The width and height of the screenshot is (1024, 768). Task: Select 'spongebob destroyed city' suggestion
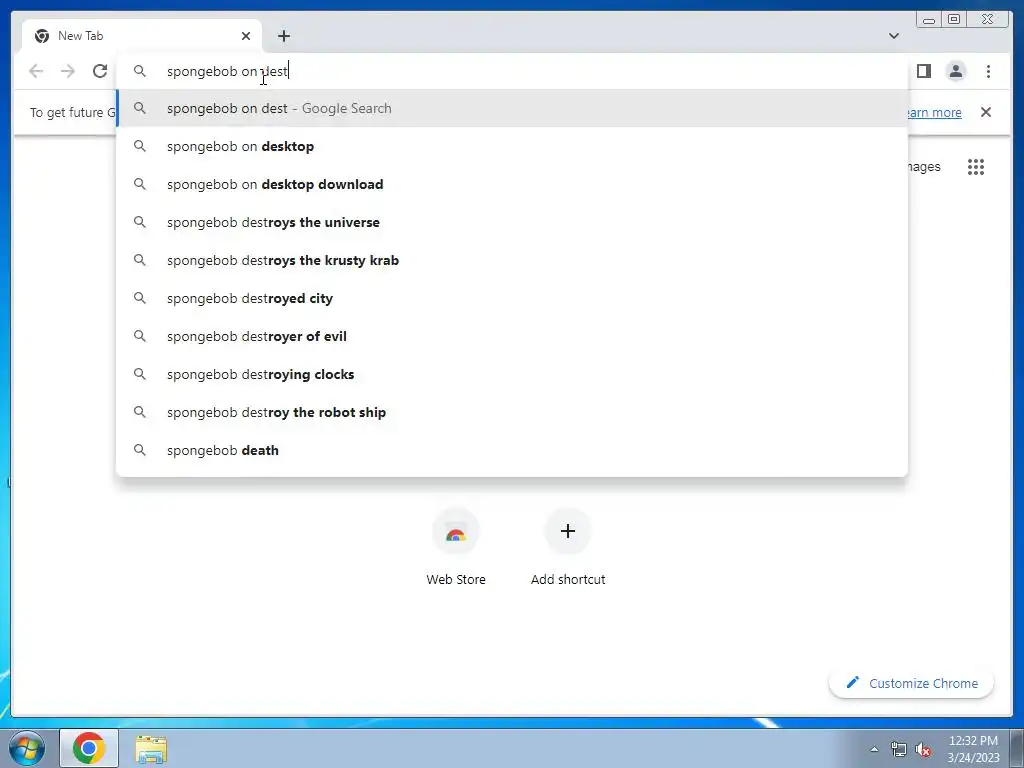pyautogui.click(x=512, y=298)
